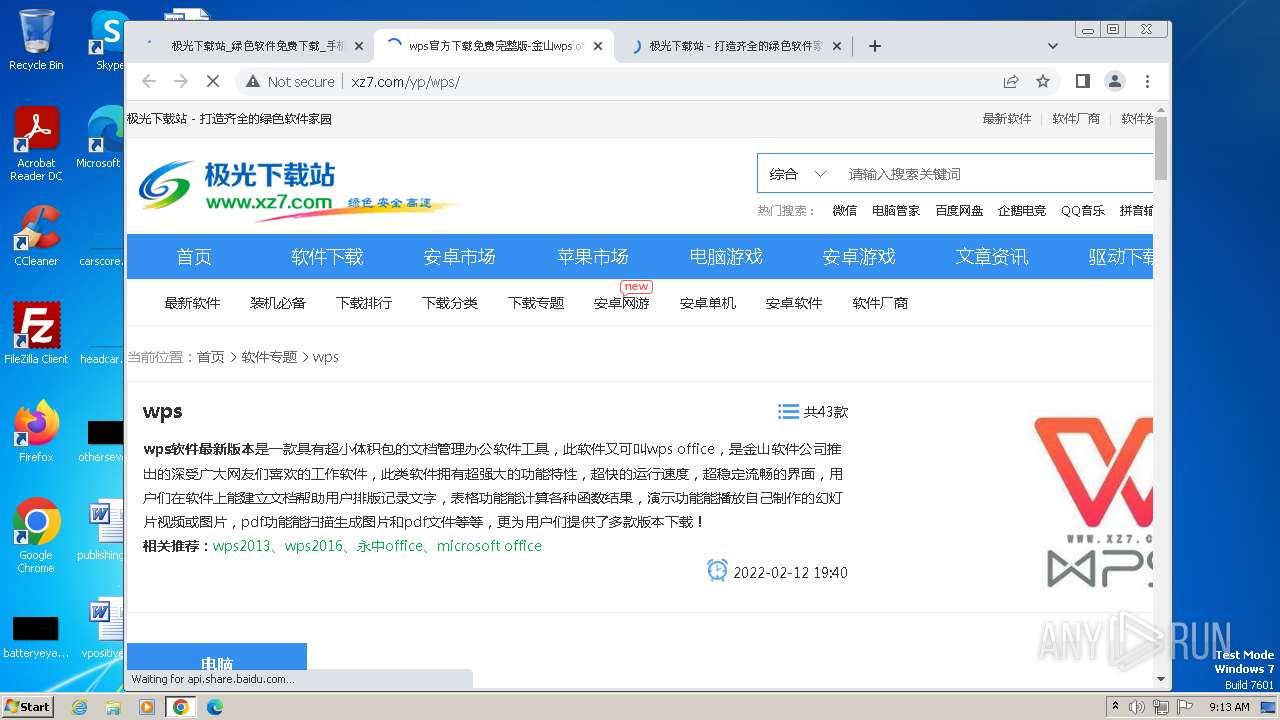This screenshot has width=1280, height=720.
Task: Select the 电脑 category tab
Action: tap(217, 661)
